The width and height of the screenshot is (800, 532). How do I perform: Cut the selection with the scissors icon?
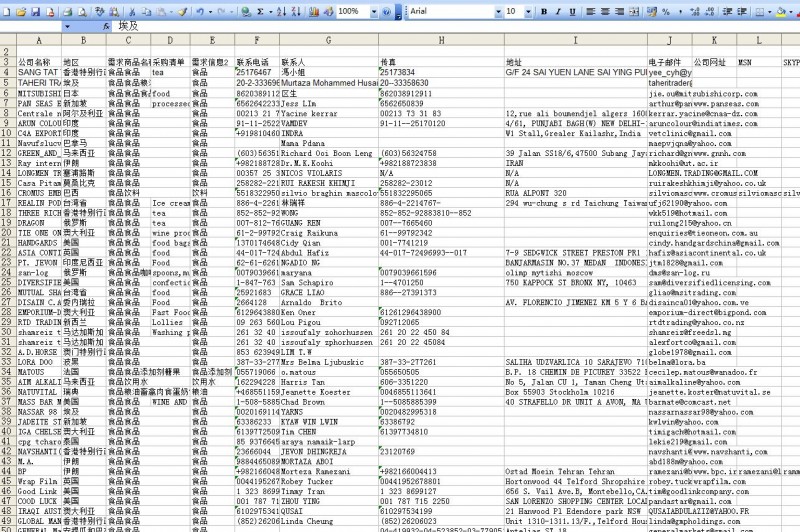(132, 12)
